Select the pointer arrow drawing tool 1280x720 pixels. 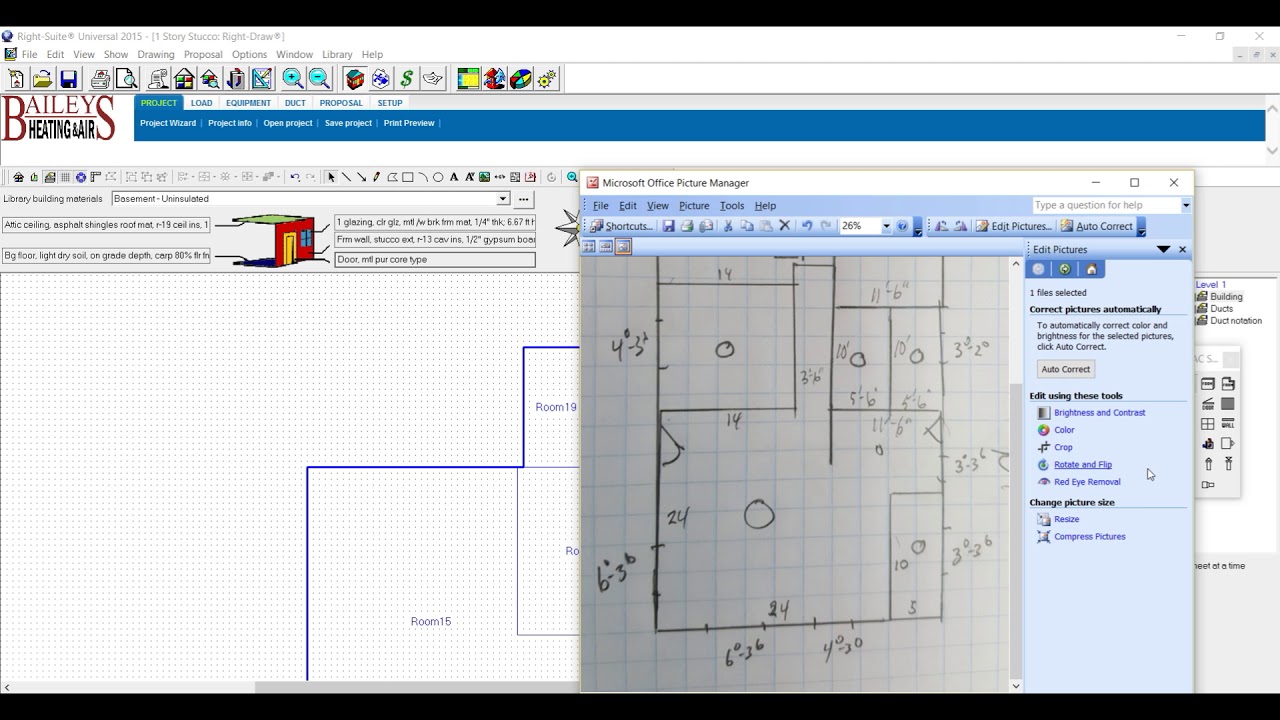click(x=331, y=177)
